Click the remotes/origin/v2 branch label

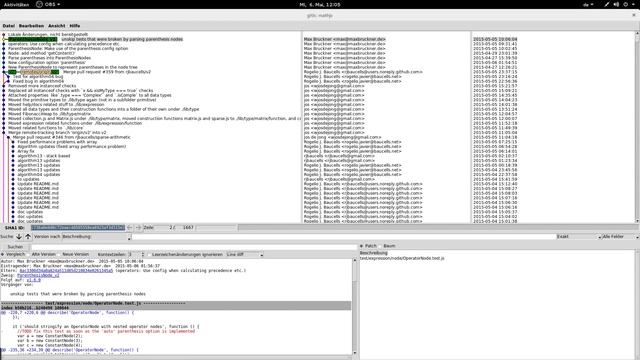[x=39, y=72]
